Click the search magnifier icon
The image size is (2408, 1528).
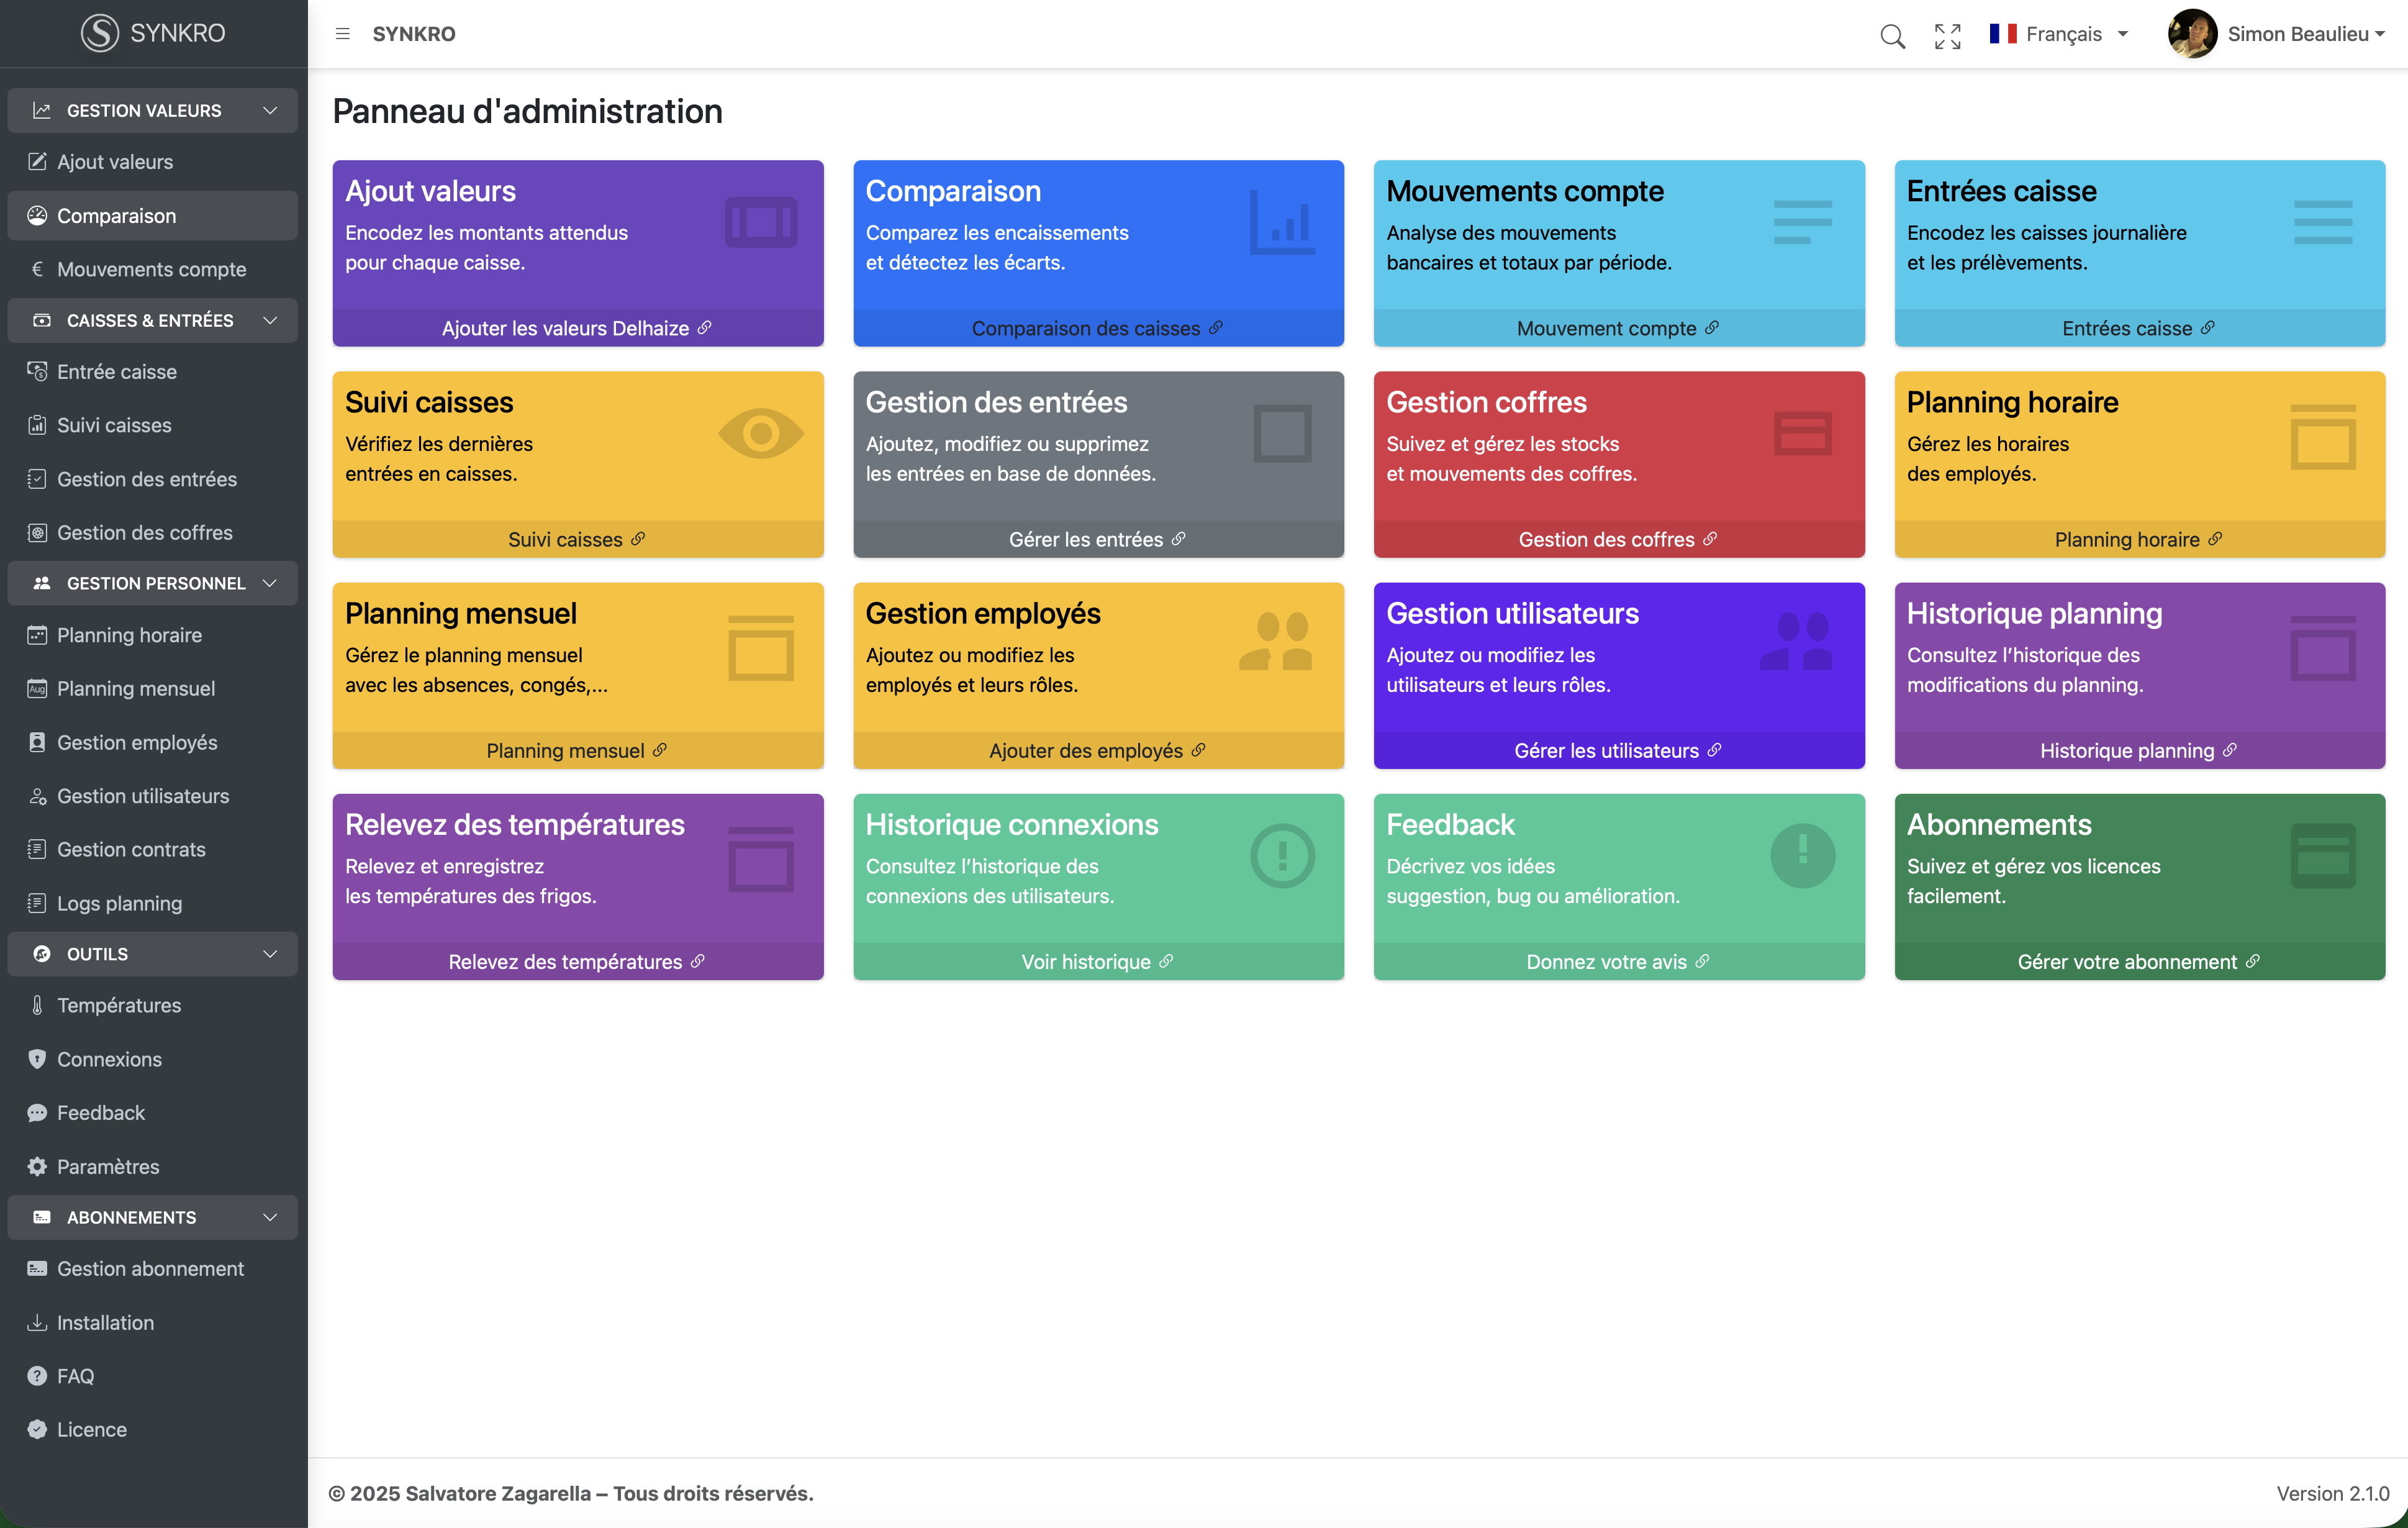1892,36
